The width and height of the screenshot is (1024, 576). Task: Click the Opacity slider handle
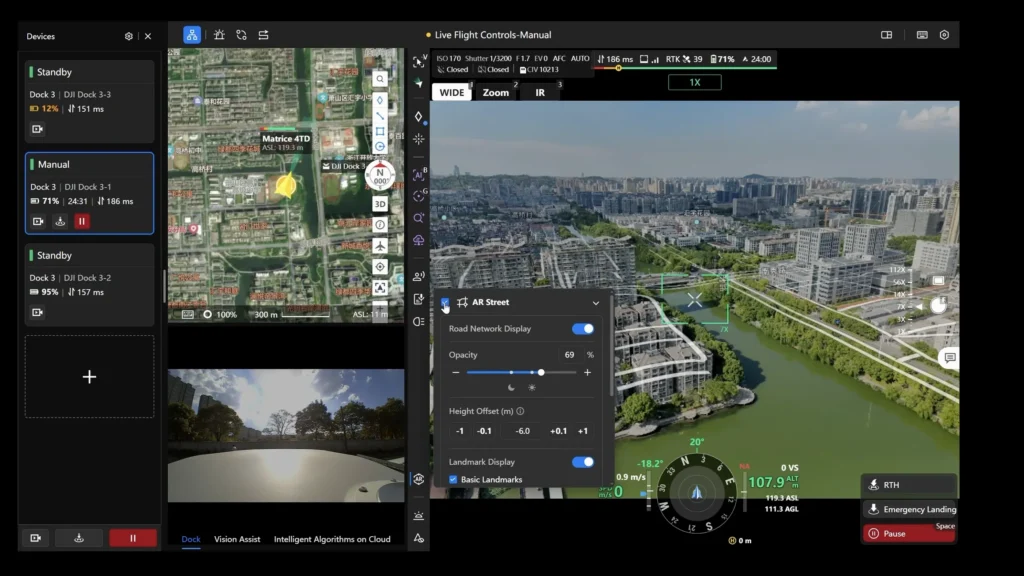[541, 372]
